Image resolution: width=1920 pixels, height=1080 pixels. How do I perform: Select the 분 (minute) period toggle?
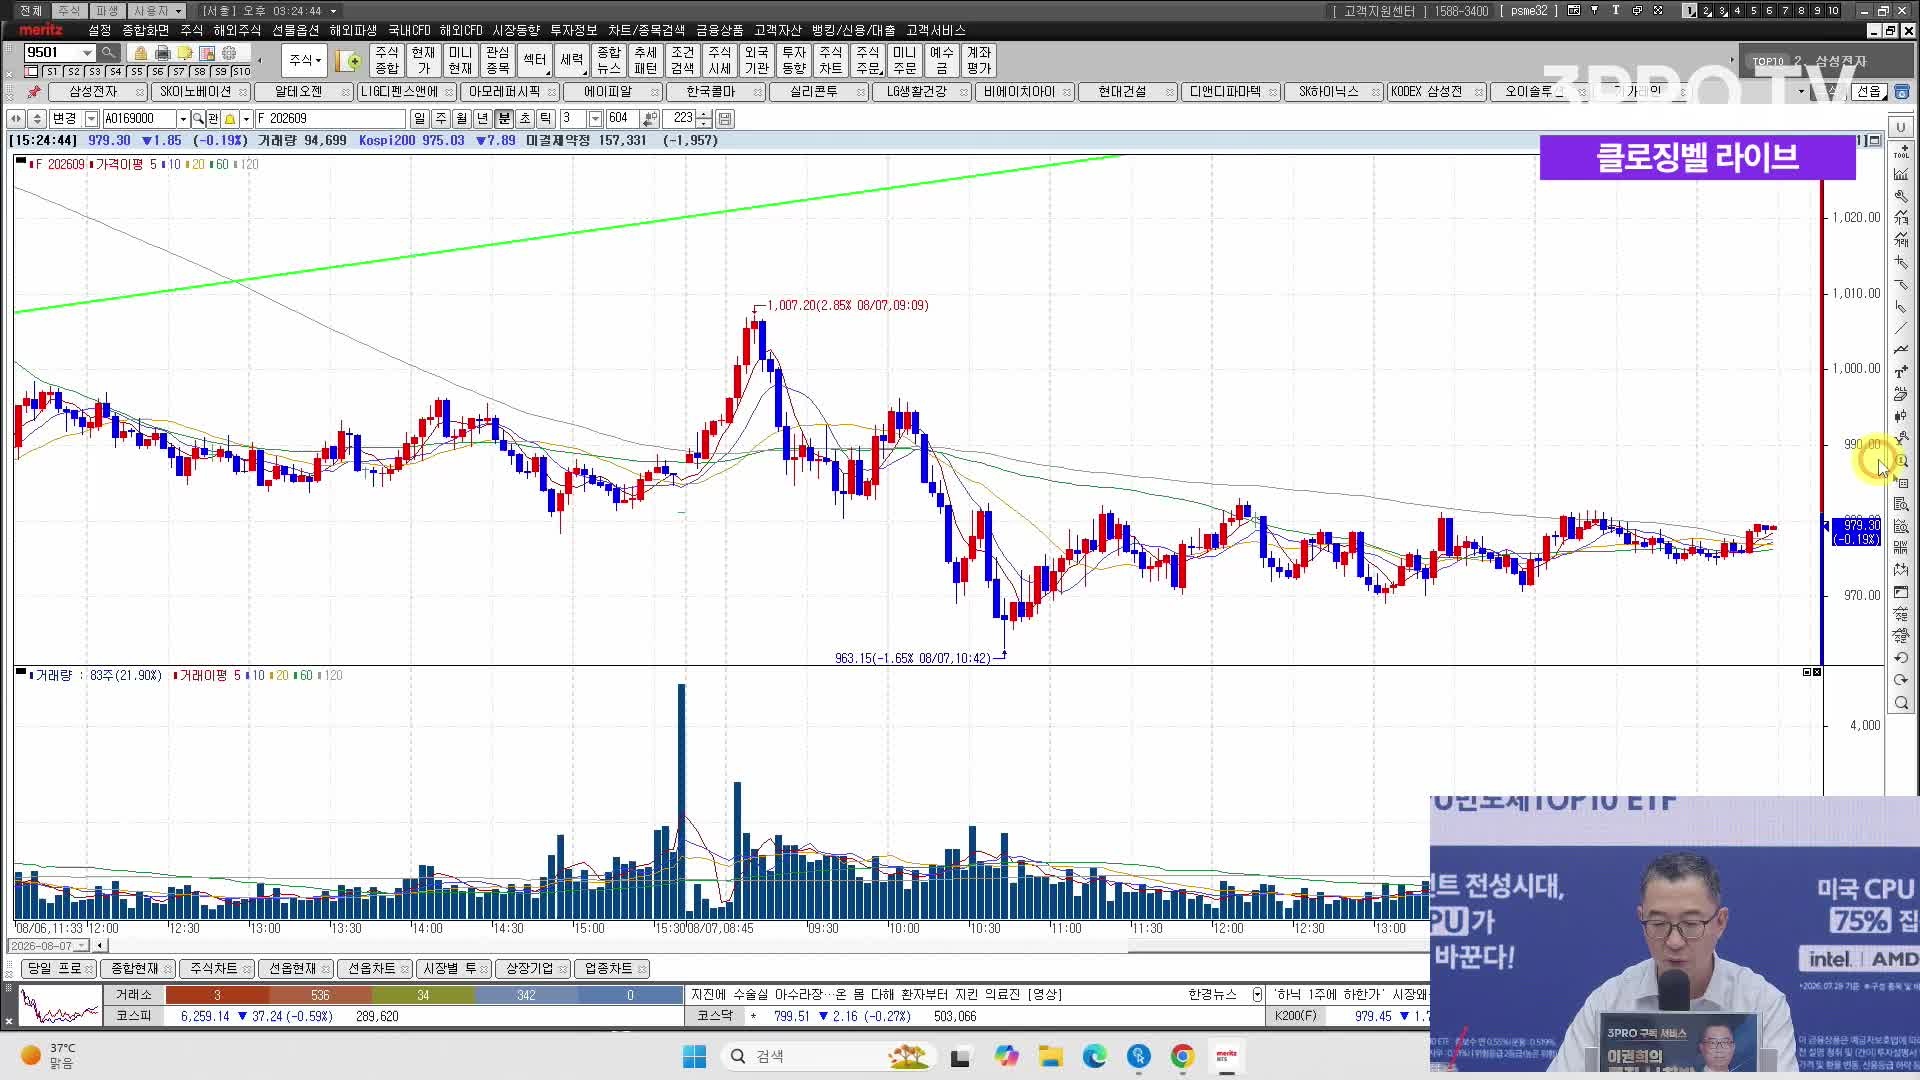pos(503,119)
